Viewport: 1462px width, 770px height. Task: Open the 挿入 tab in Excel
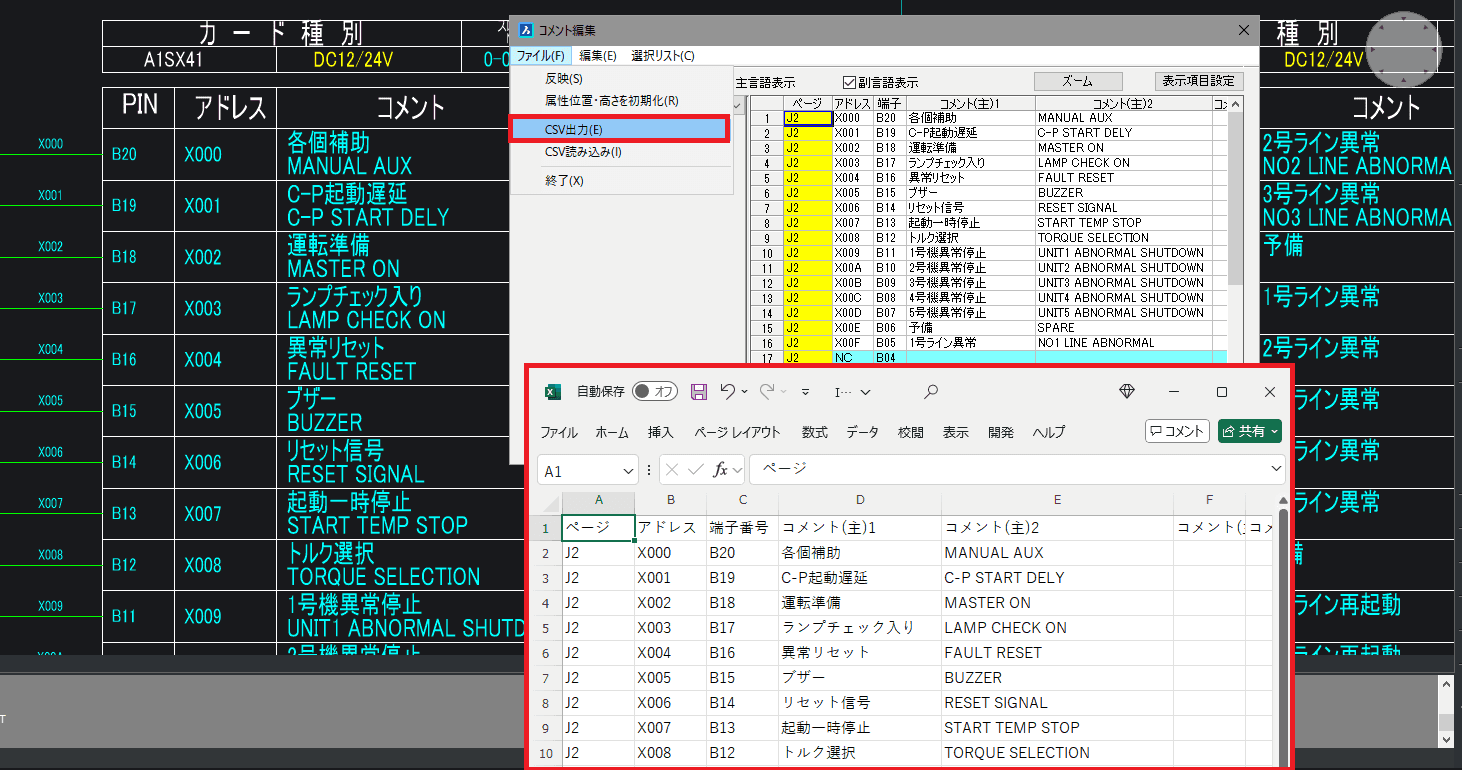660,432
